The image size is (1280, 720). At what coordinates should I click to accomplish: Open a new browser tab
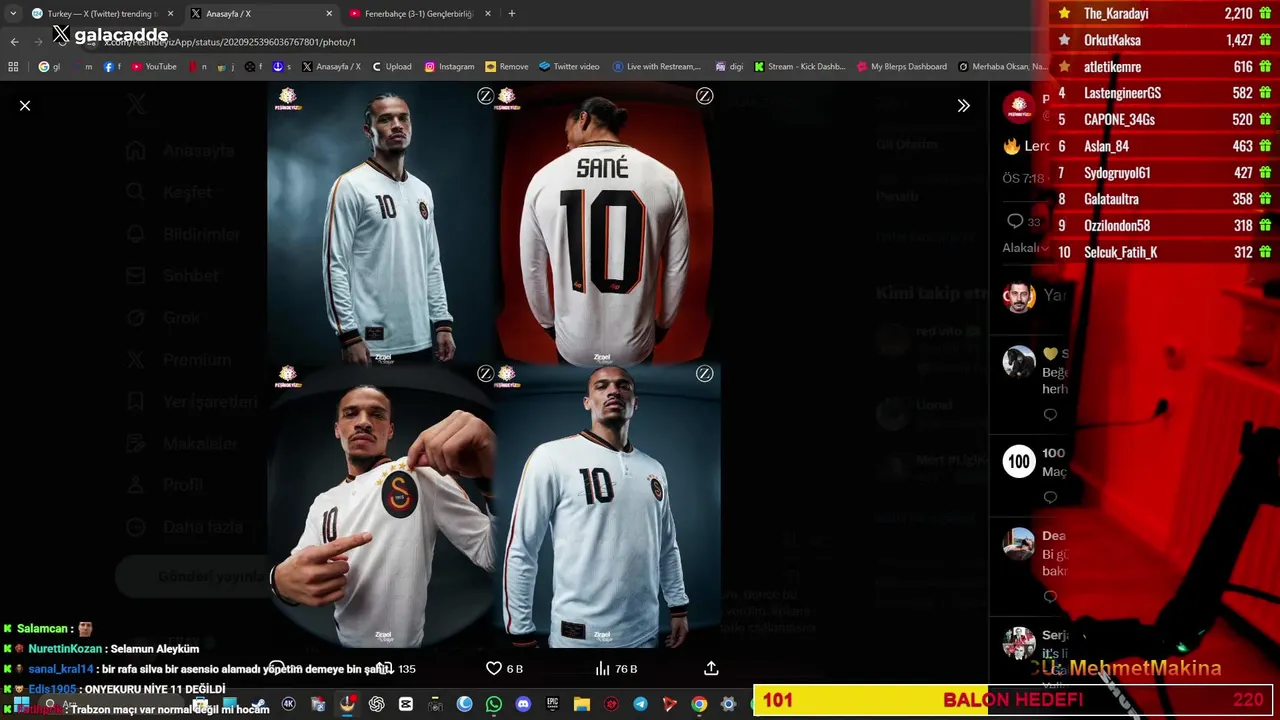[512, 14]
